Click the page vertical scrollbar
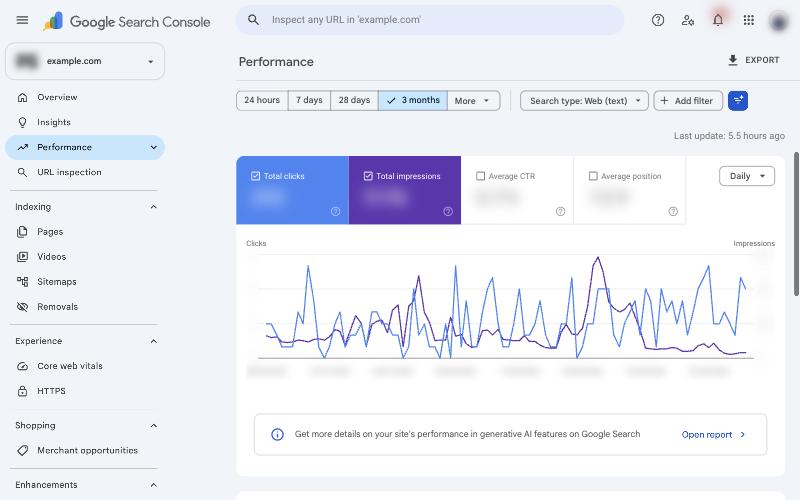This screenshot has height=500, width=800. tap(796, 223)
